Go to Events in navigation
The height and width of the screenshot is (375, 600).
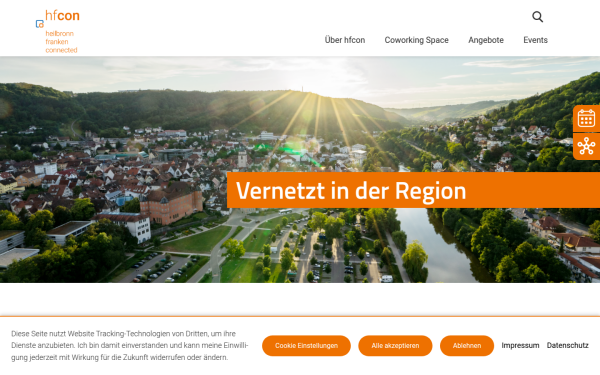535,40
